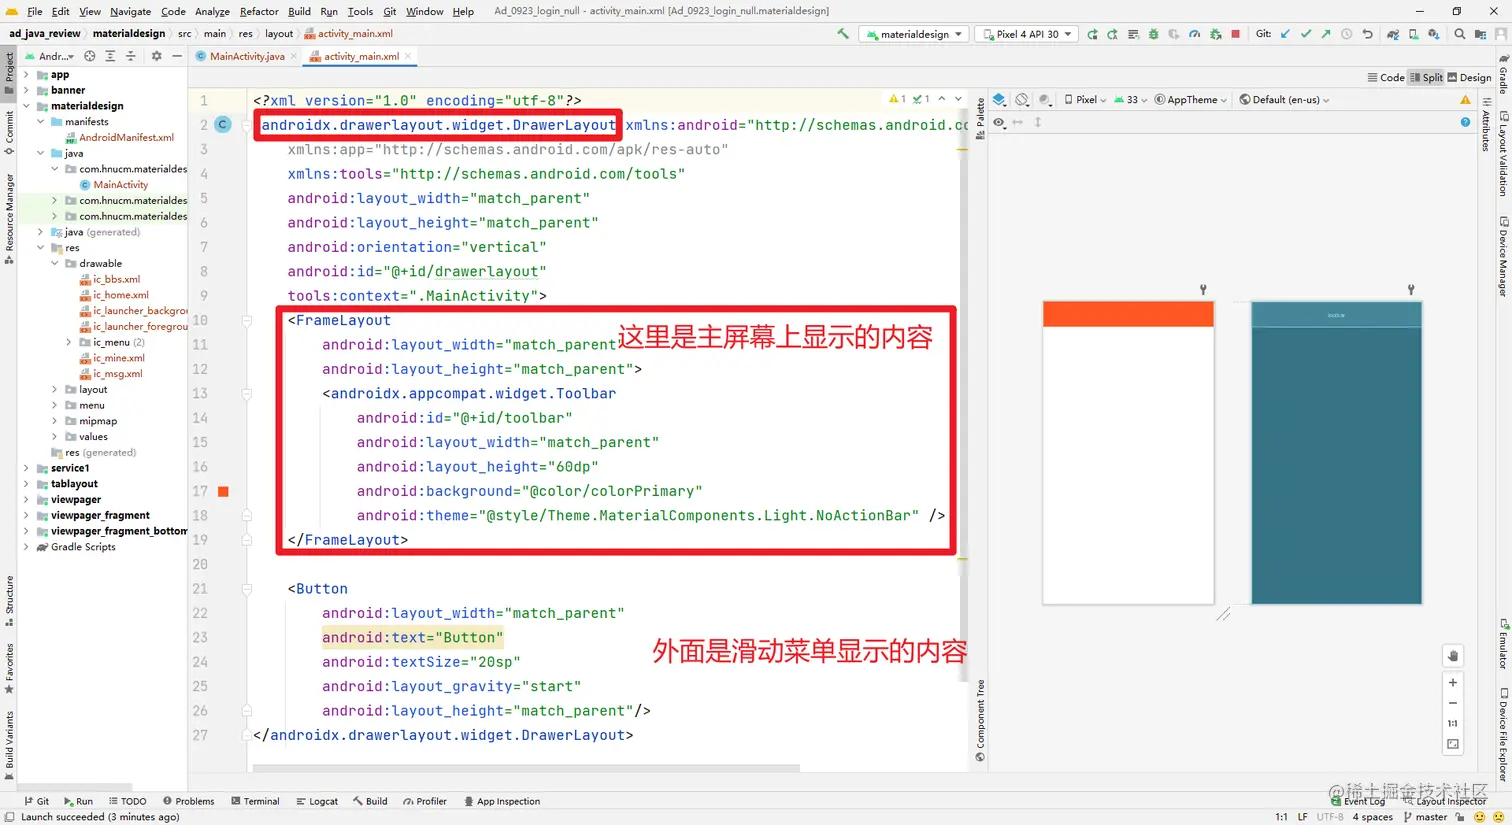Click the colorPrimary gutter color swatch
Image resolution: width=1512 pixels, height=825 pixels.
[223, 491]
